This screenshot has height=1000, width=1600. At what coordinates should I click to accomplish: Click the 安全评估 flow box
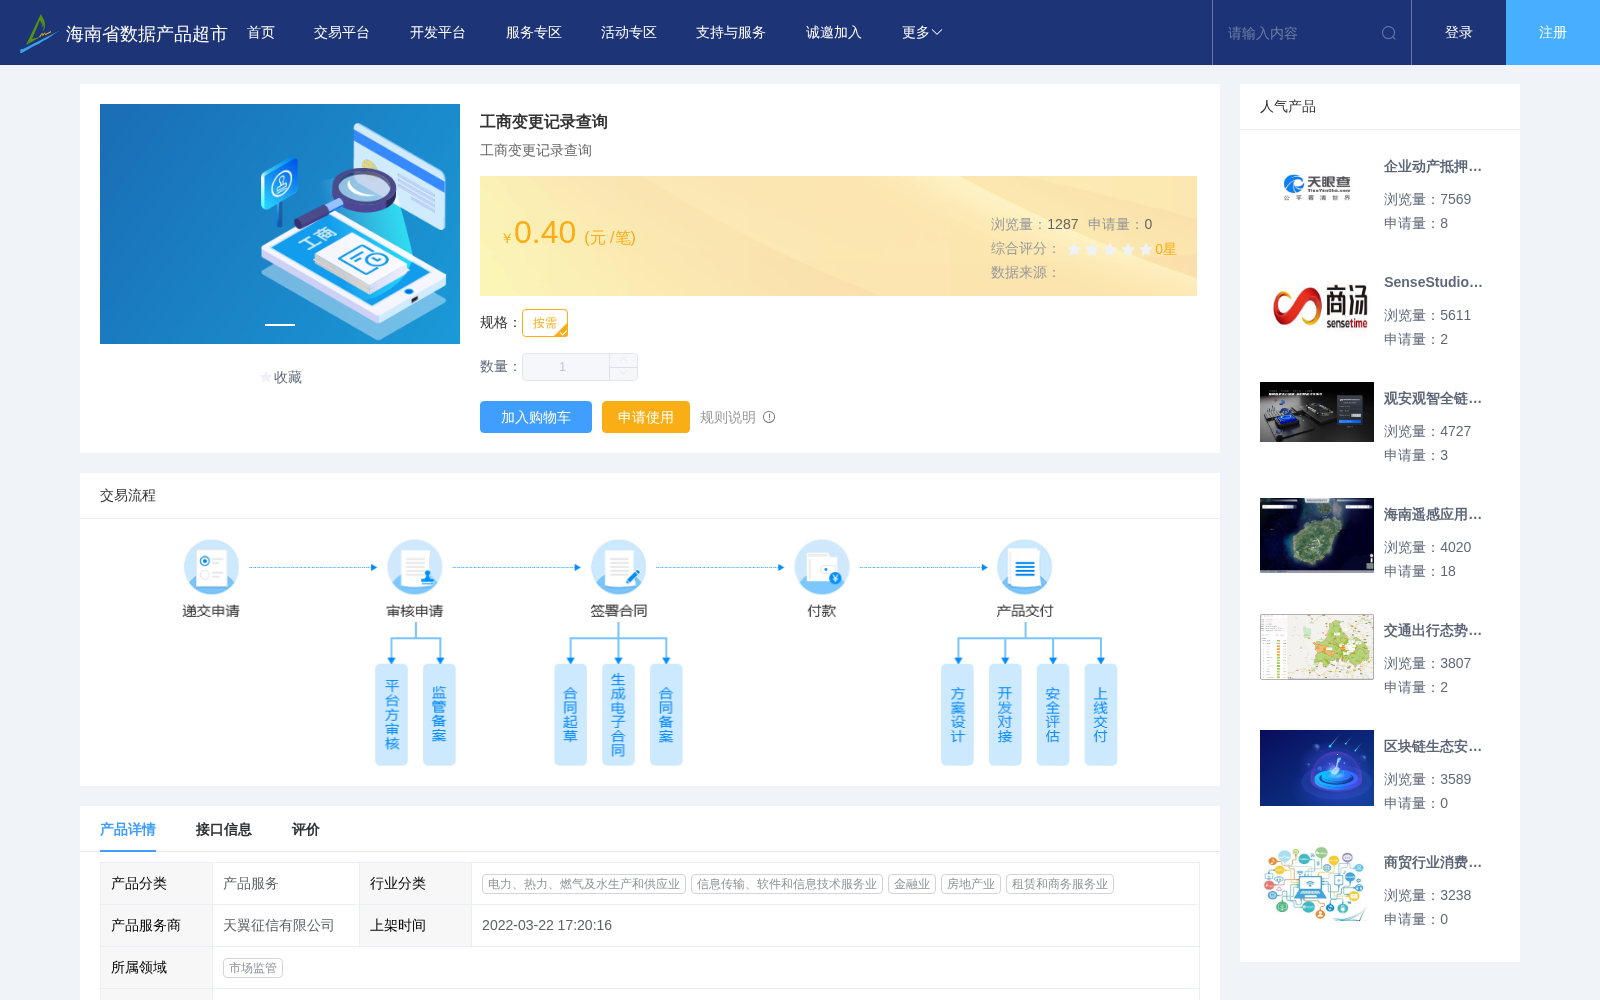click(x=1053, y=714)
